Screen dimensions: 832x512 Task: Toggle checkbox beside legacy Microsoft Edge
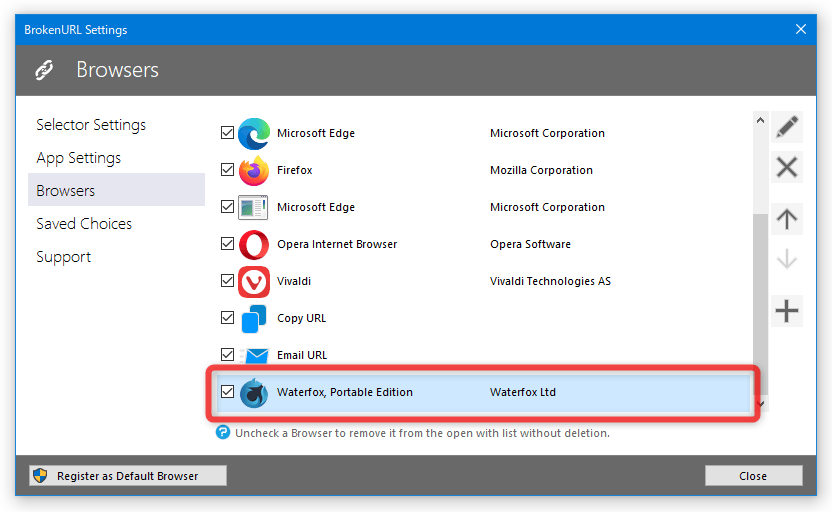point(227,206)
